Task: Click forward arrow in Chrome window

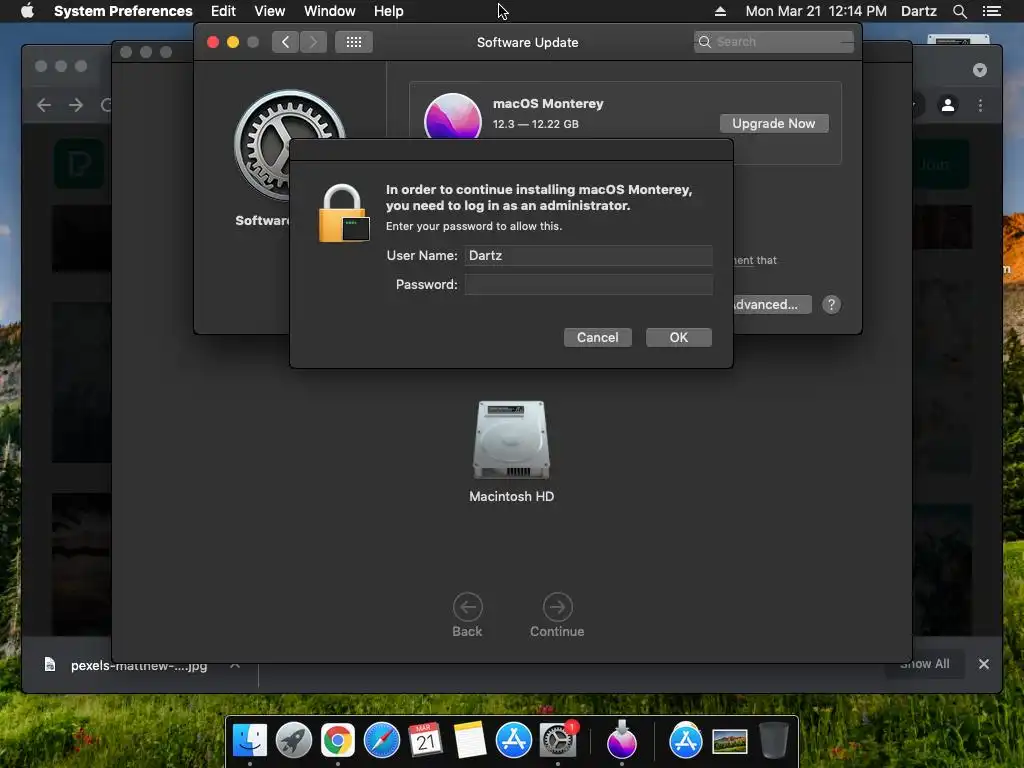Action: pyautogui.click(x=76, y=104)
